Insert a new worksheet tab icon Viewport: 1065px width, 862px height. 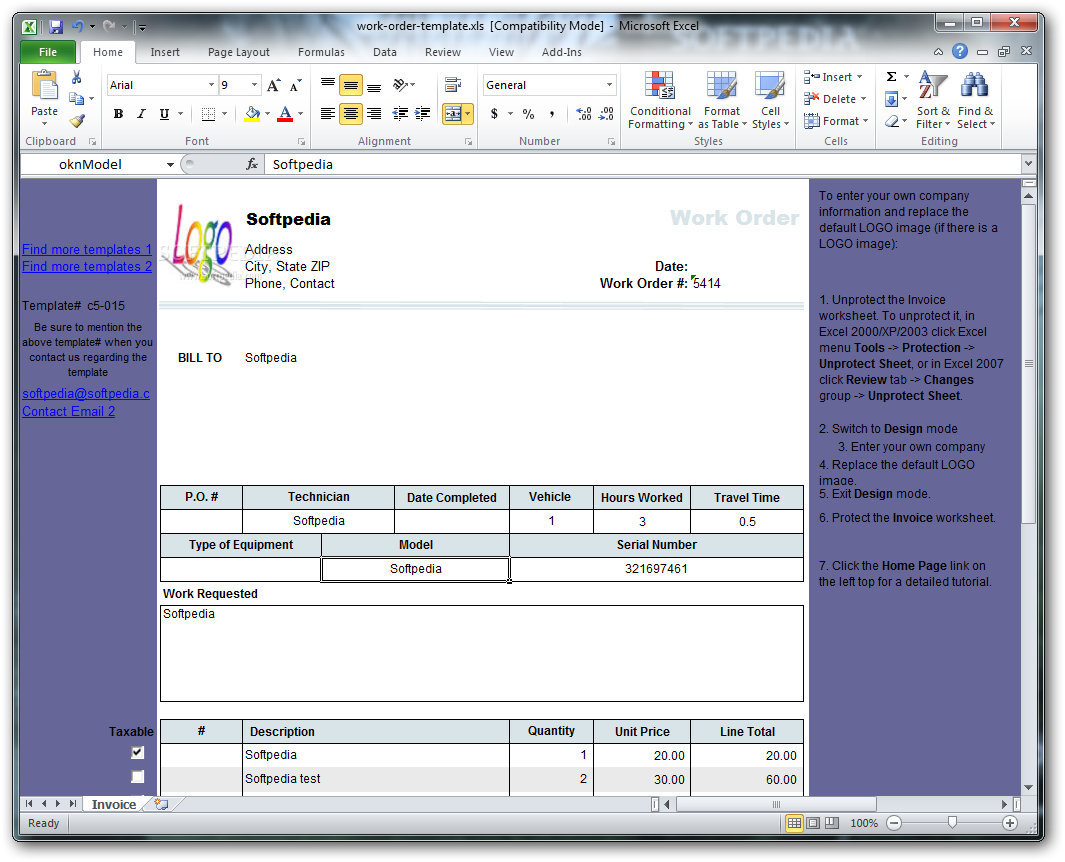coord(161,804)
